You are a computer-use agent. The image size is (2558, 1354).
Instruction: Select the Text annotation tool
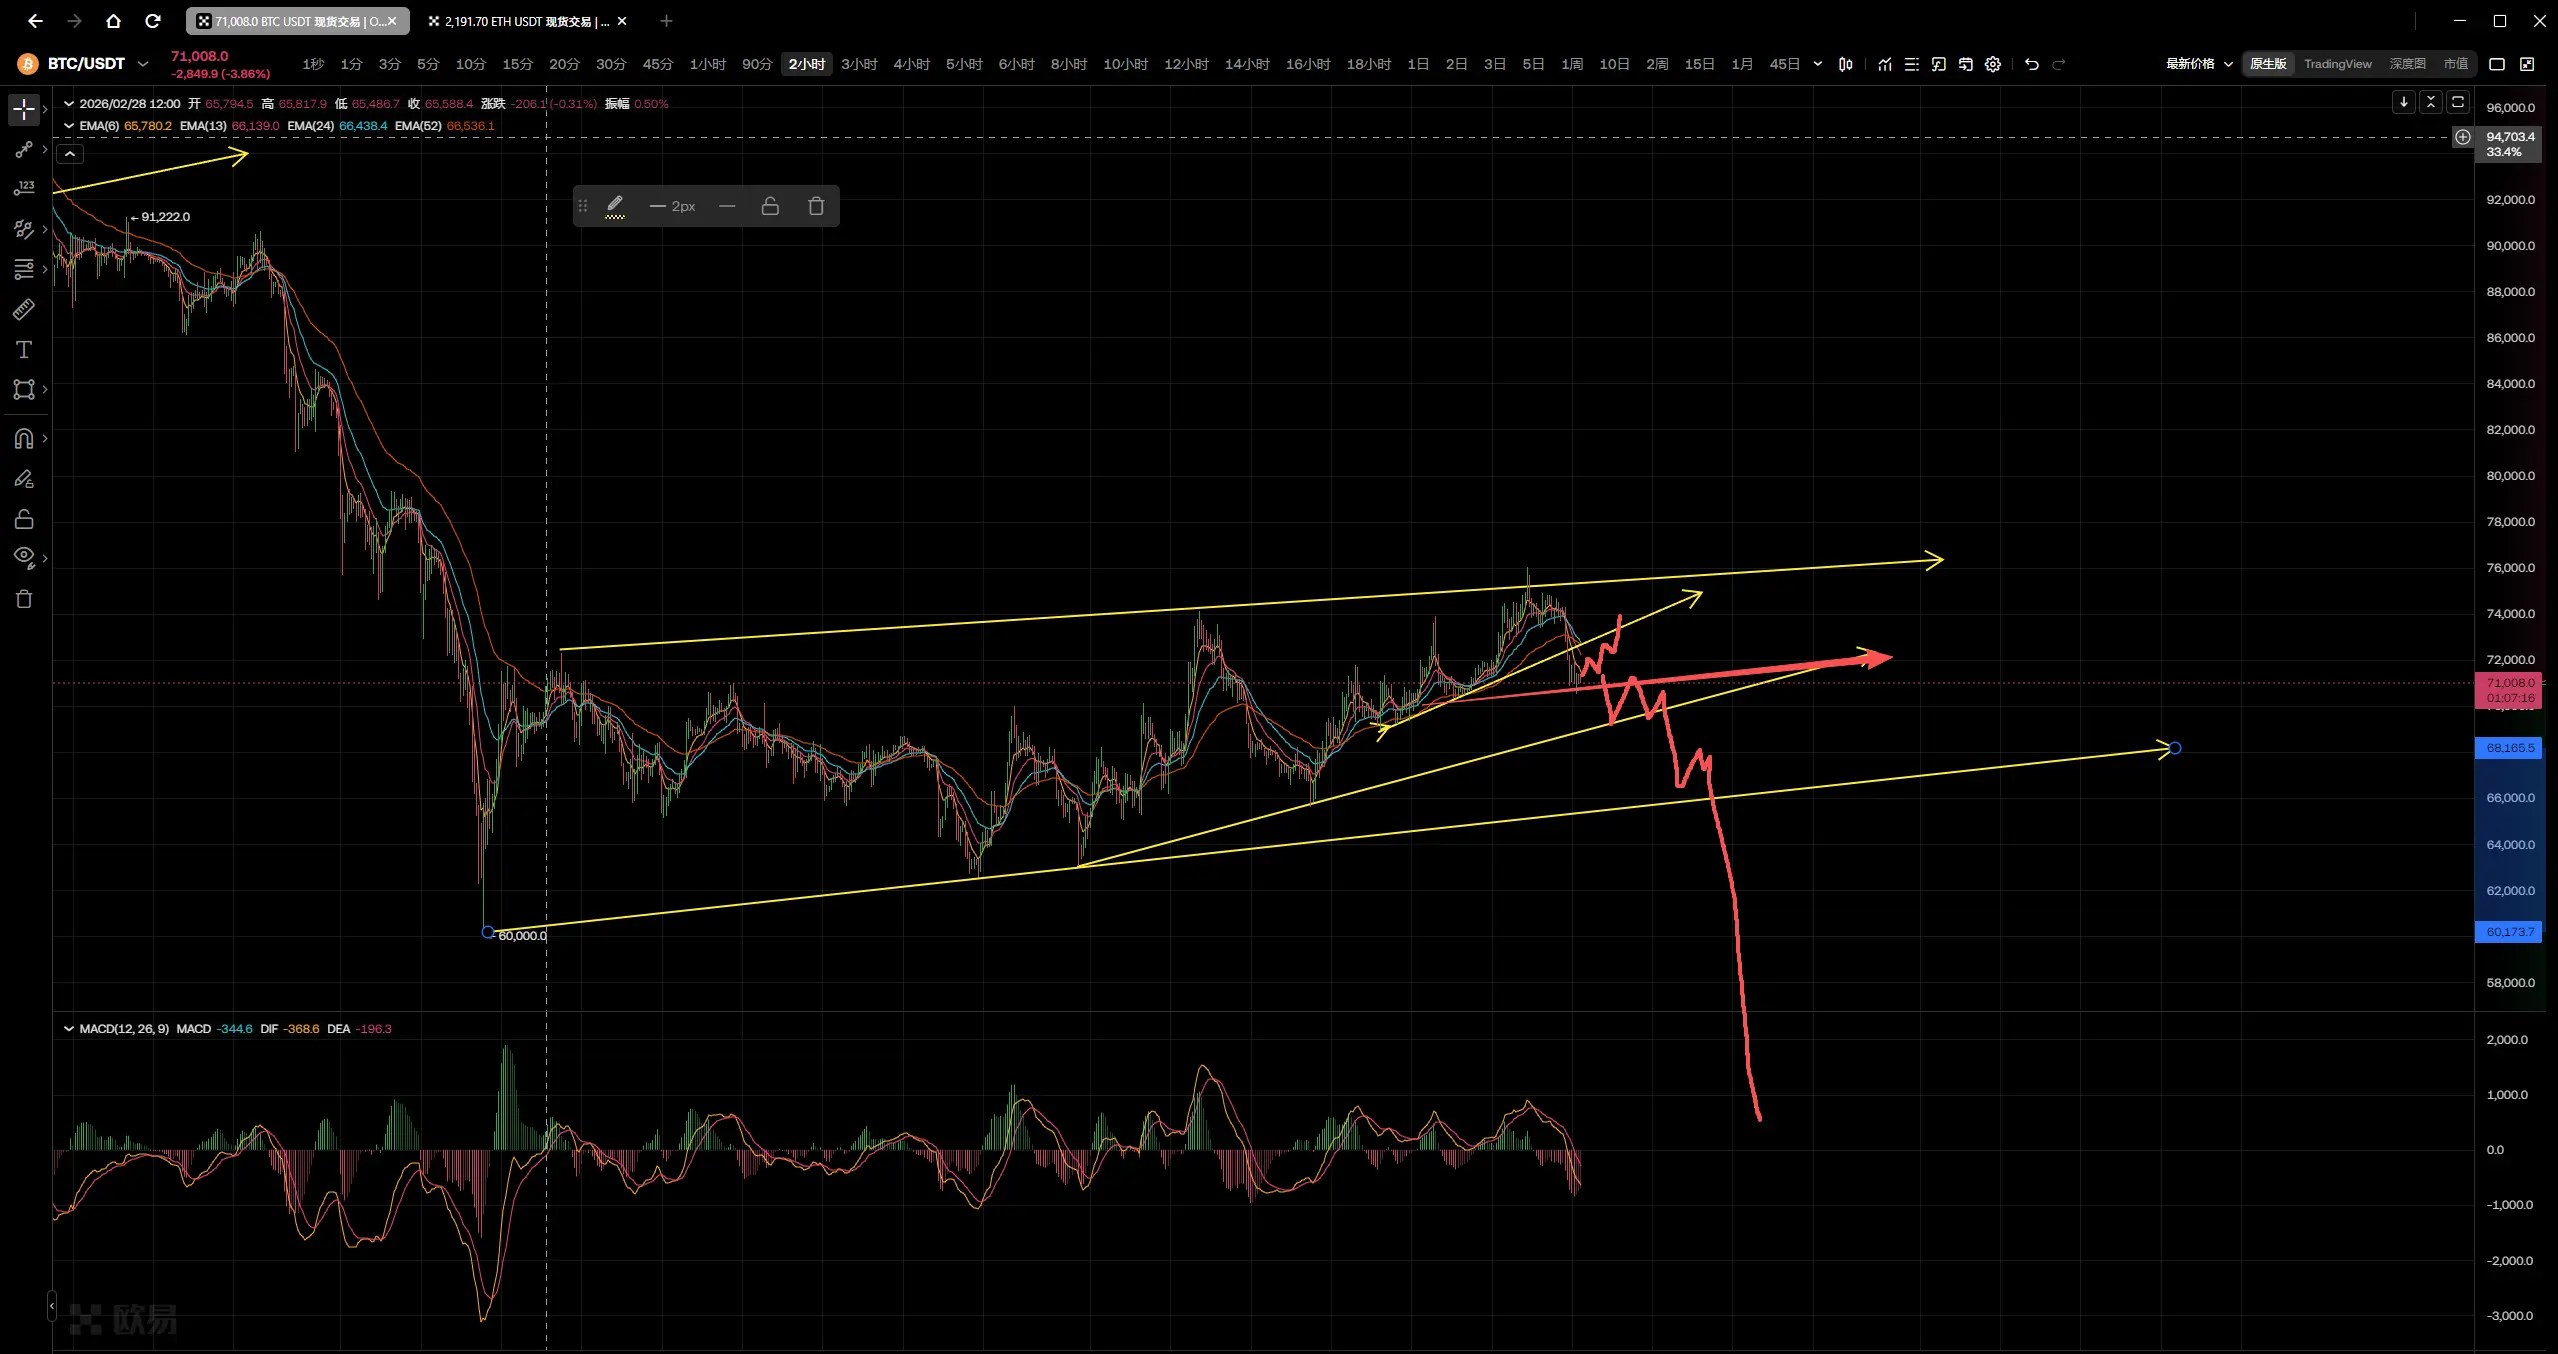click(x=24, y=349)
